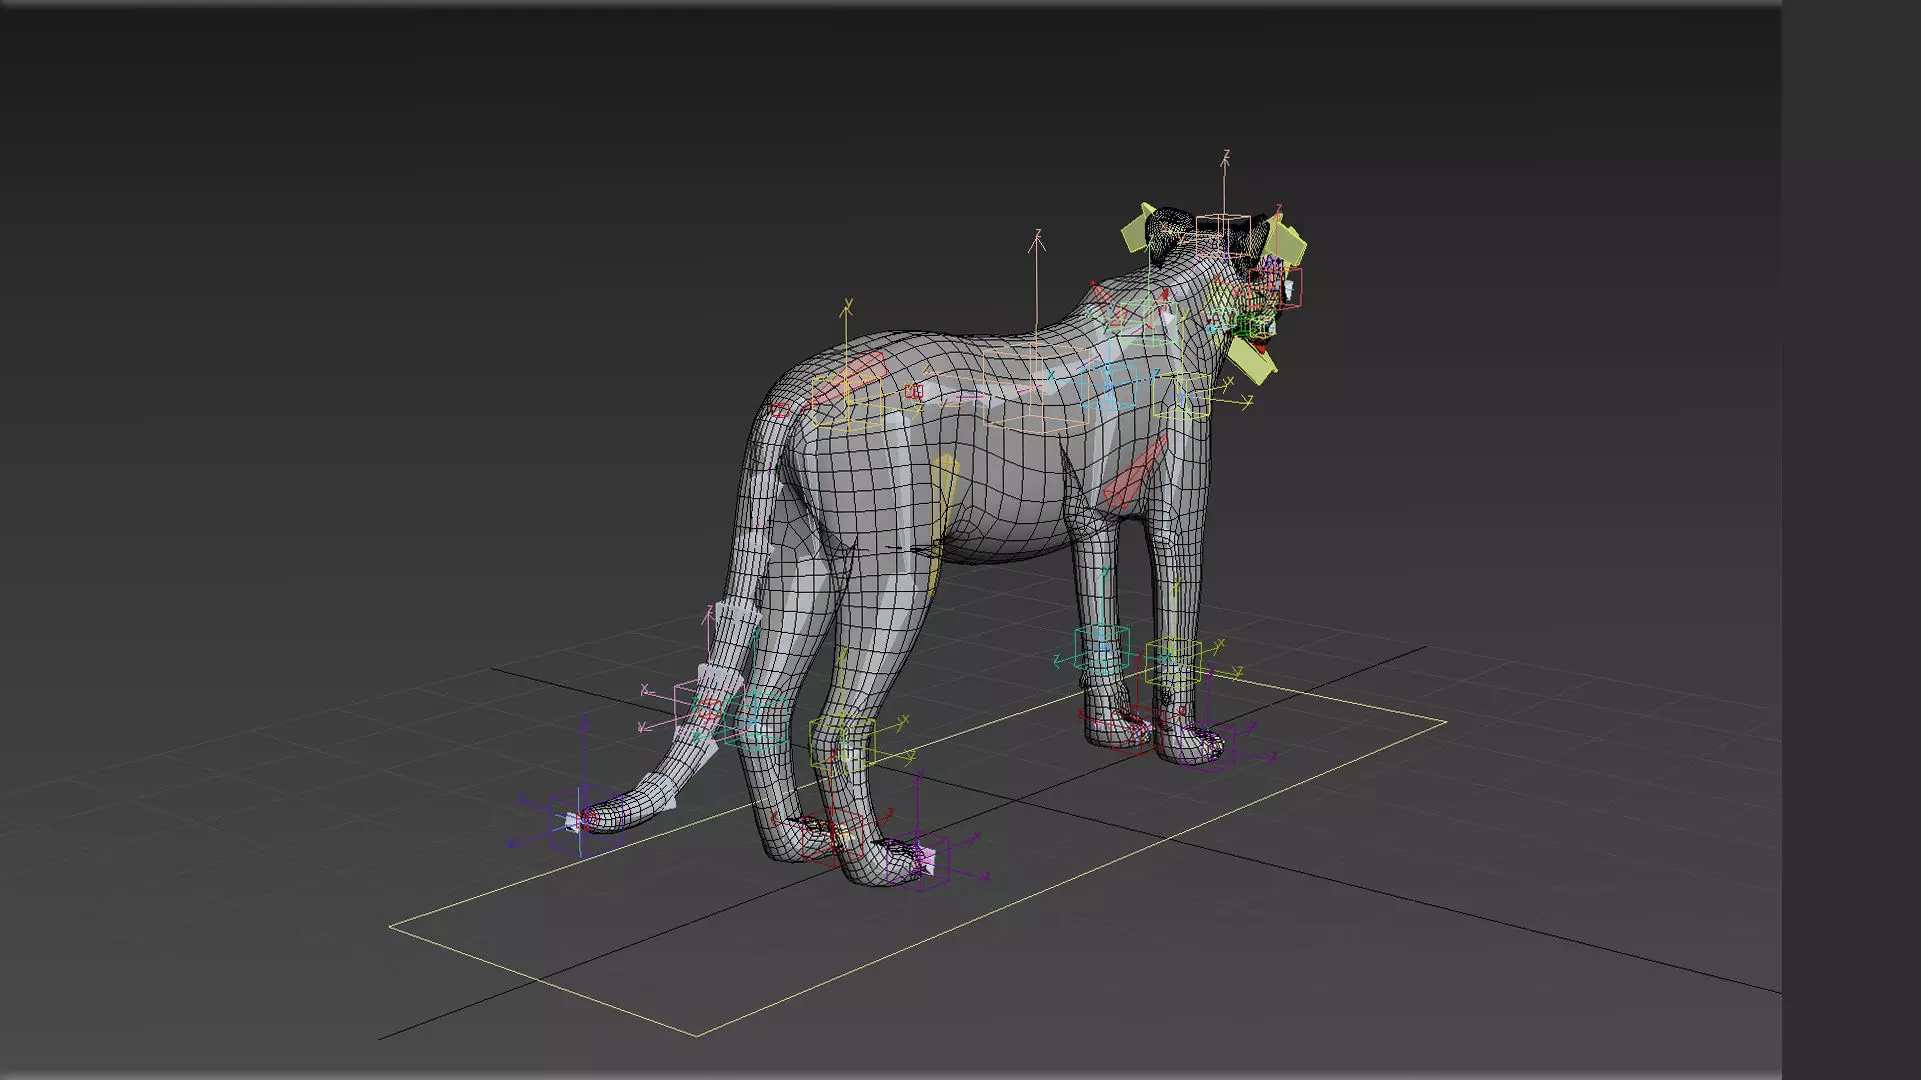The height and width of the screenshot is (1080, 1921).
Task: Select the peach box control atop the head
Action: pos(1222,236)
